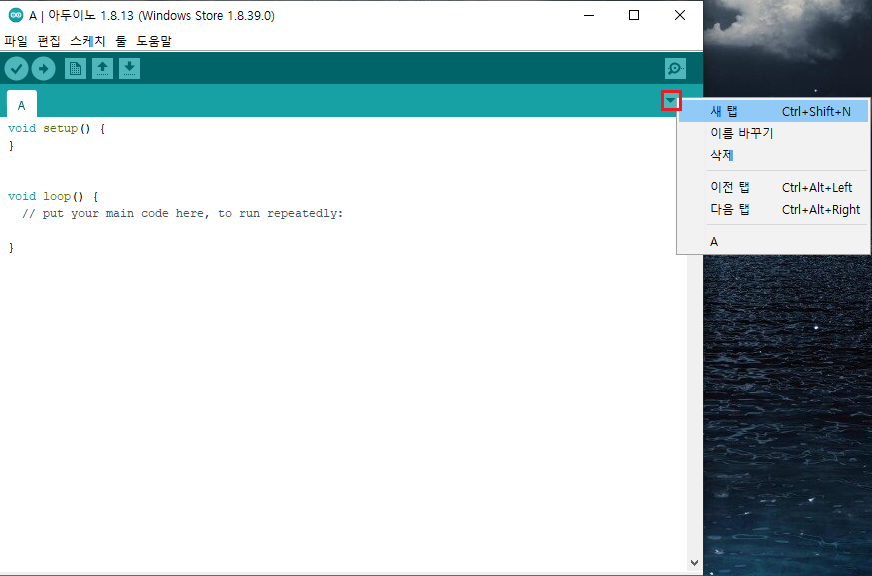This screenshot has width=872, height=576.
Task: Maximize the Arduino window
Action: click(634, 16)
